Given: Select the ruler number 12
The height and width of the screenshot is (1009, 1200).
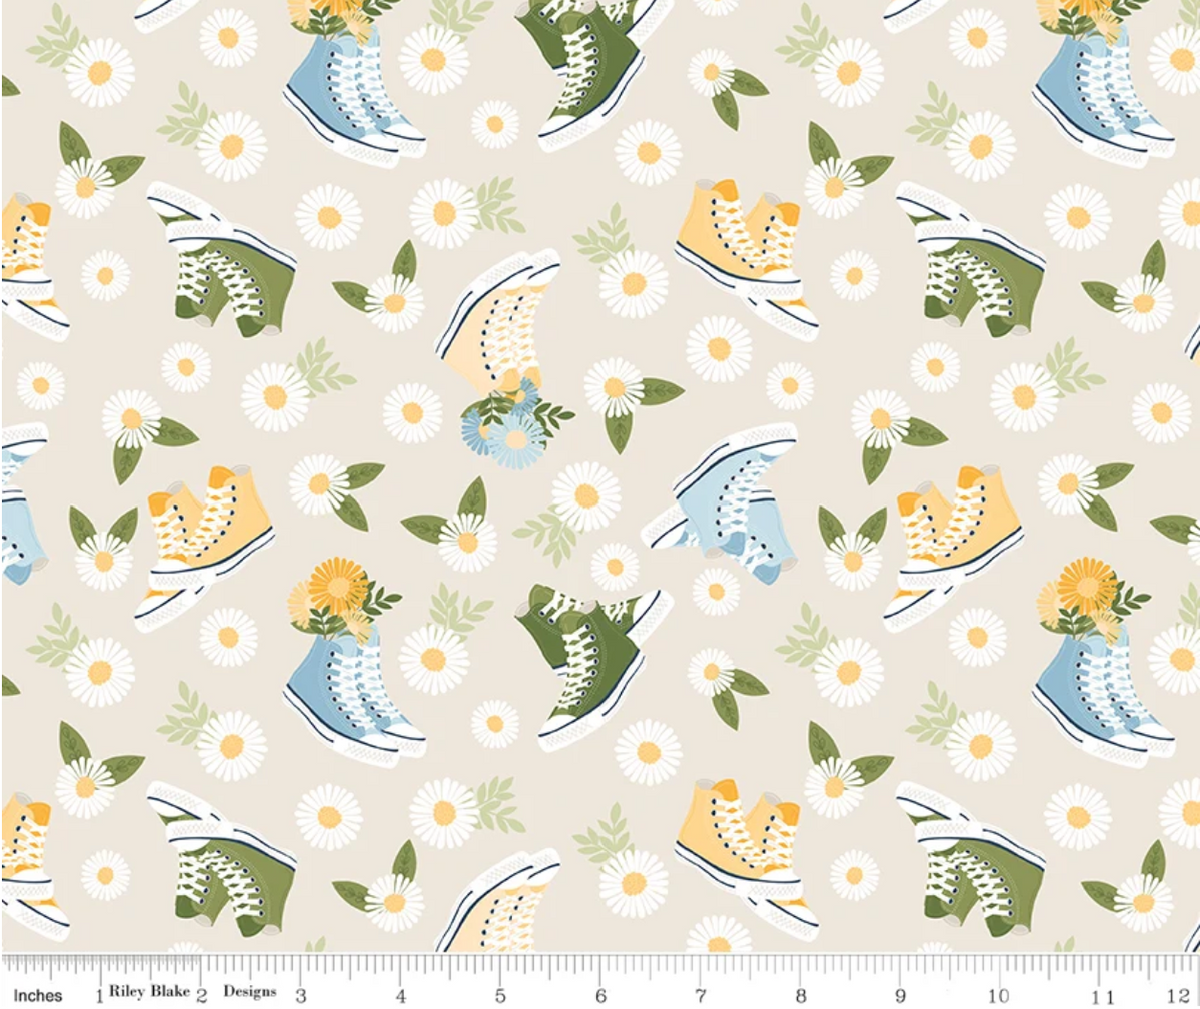Looking at the screenshot, I should (x=1179, y=997).
